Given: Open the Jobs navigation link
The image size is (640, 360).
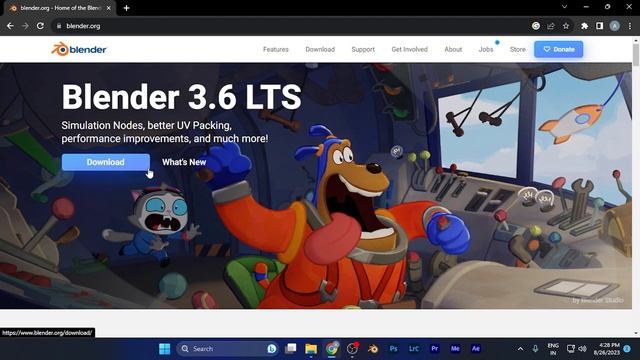Looking at the screenshot, I should click(486, 49).
